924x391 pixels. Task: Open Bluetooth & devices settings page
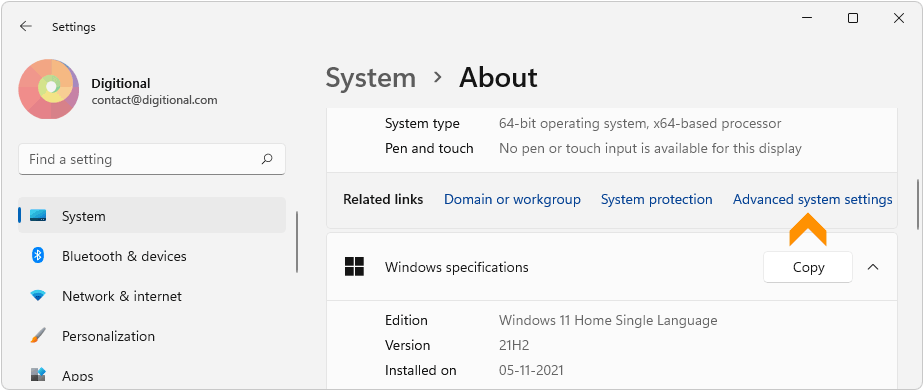click(124, 256)
